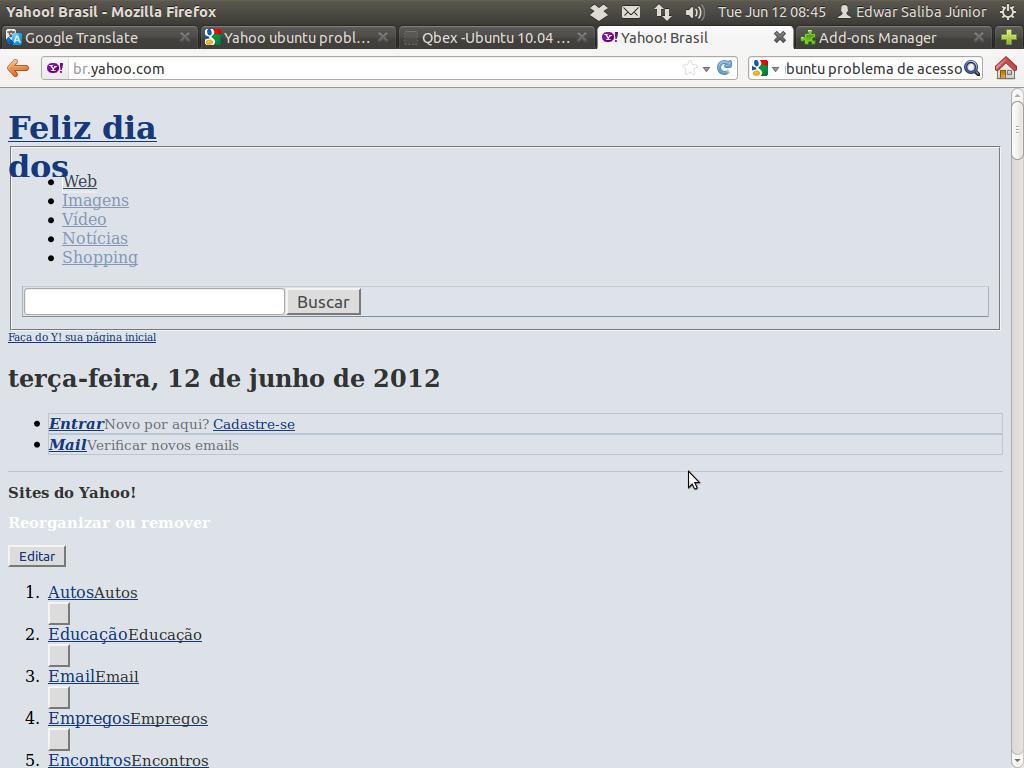Screen dimensions: 1024x768
Task: Click the small button beneath the Email link
Action: [59, 697]
